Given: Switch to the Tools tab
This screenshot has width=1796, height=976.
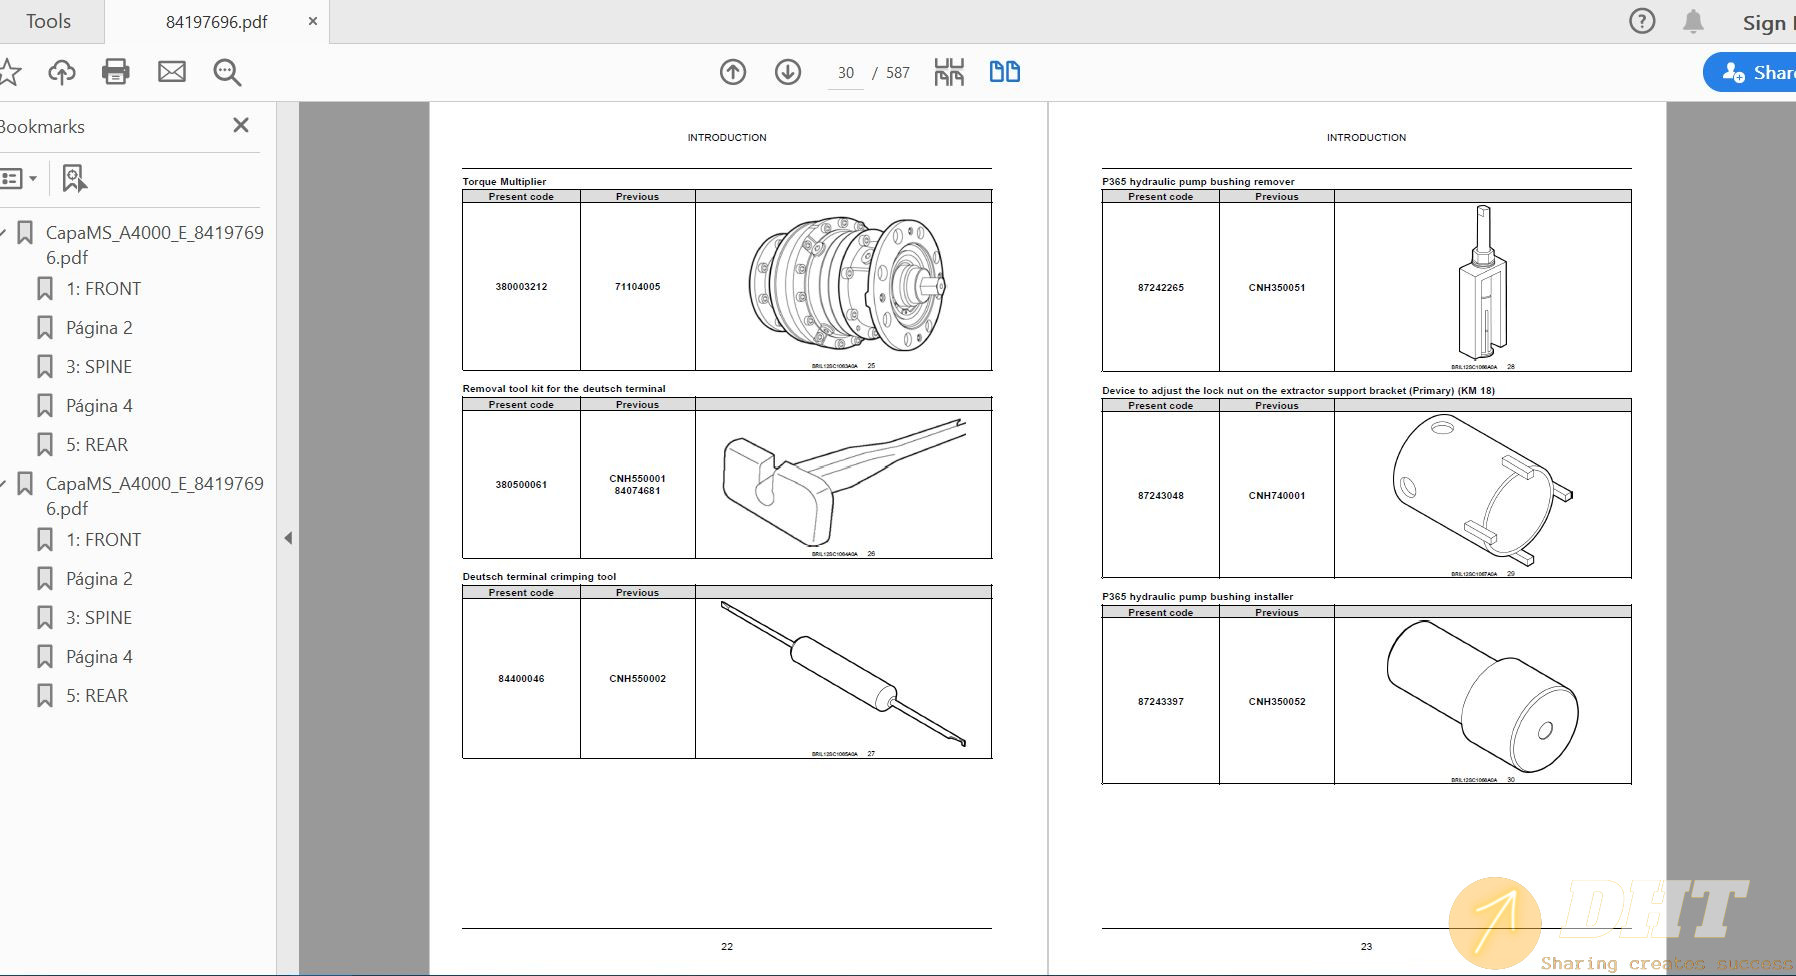Looking at the screenshot, I should (48, 21).
